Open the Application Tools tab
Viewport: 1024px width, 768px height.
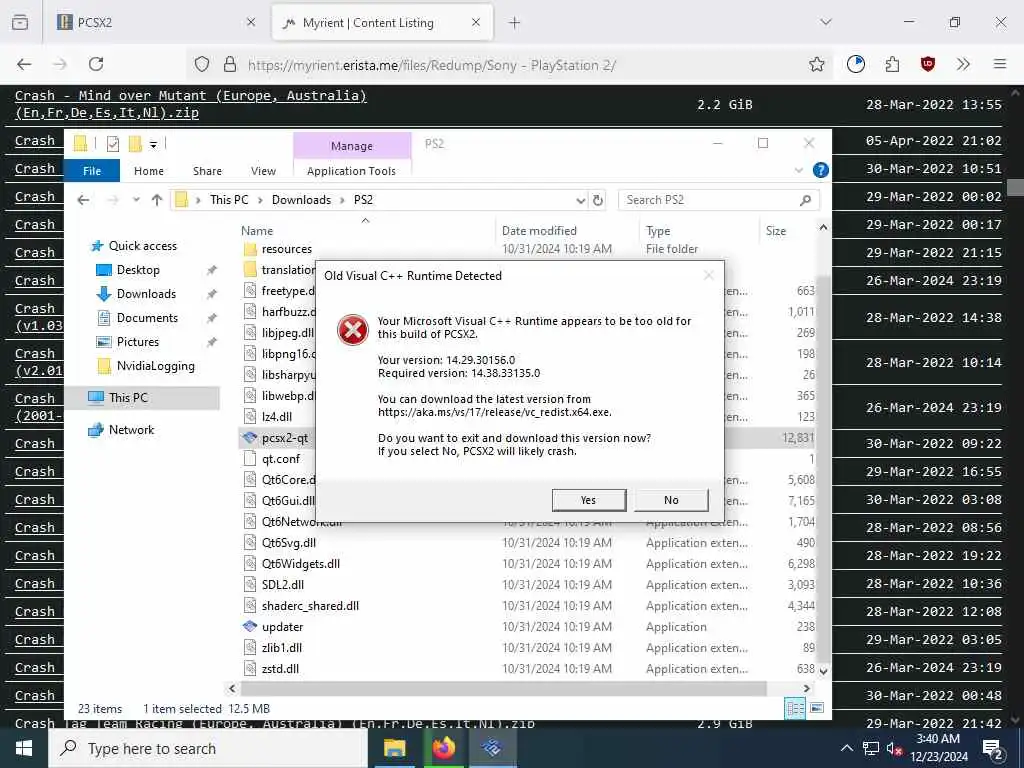click(x=351, y=170)
